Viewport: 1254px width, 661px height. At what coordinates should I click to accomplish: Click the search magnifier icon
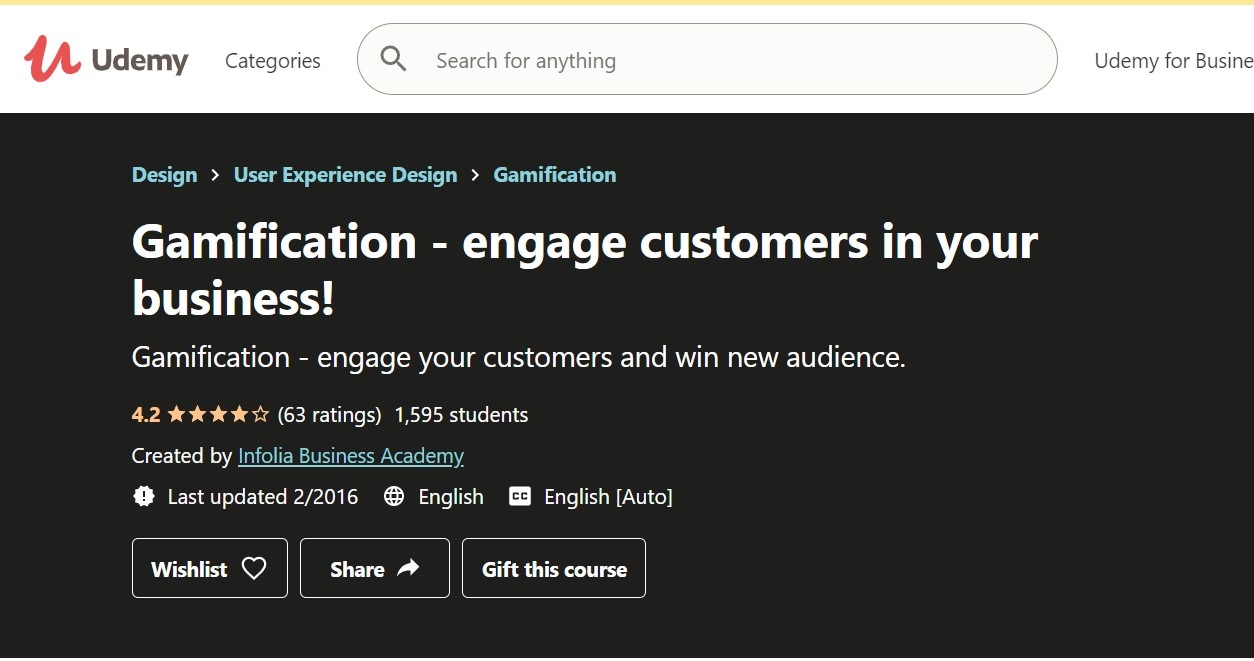394,60
